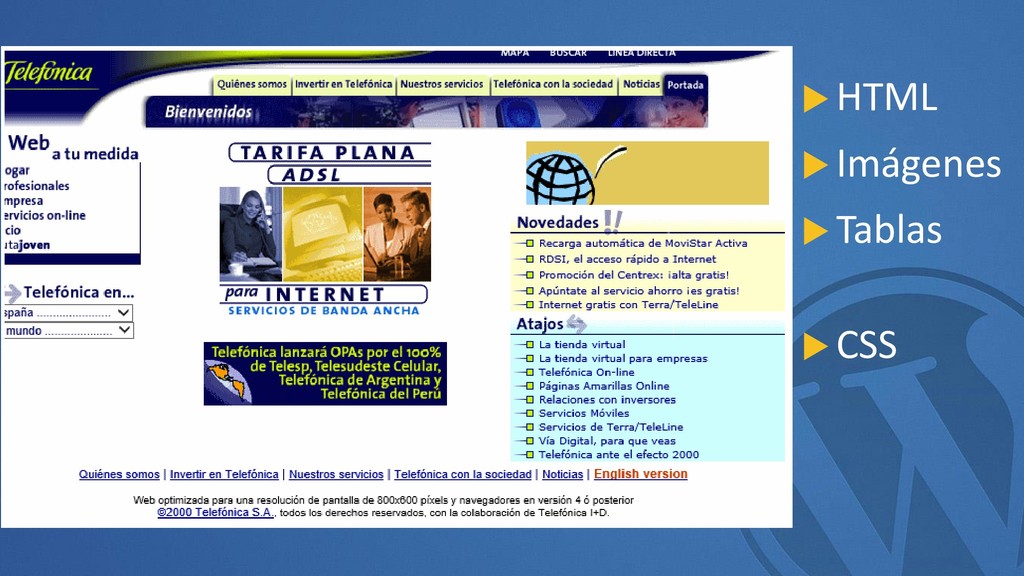The image size is (1024, 576).
Task: Open the Empresa sidebar link
Action: click(x=24, y=201)
